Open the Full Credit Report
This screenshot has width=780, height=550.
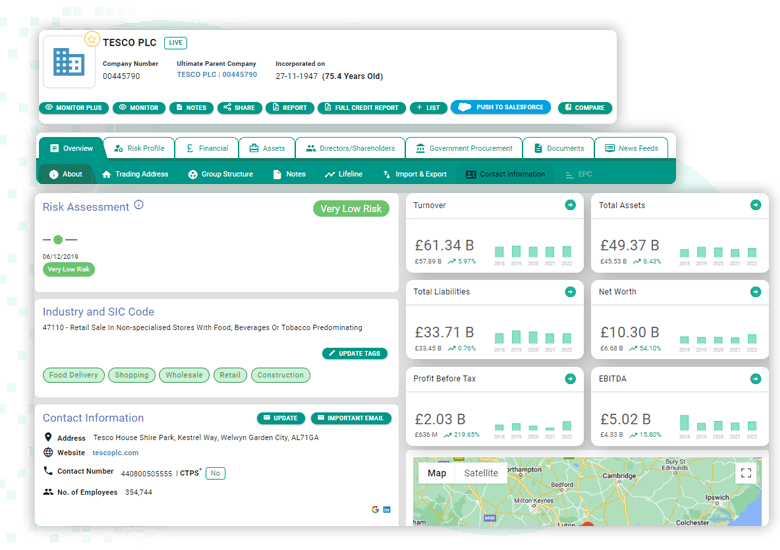click(362, 107)
